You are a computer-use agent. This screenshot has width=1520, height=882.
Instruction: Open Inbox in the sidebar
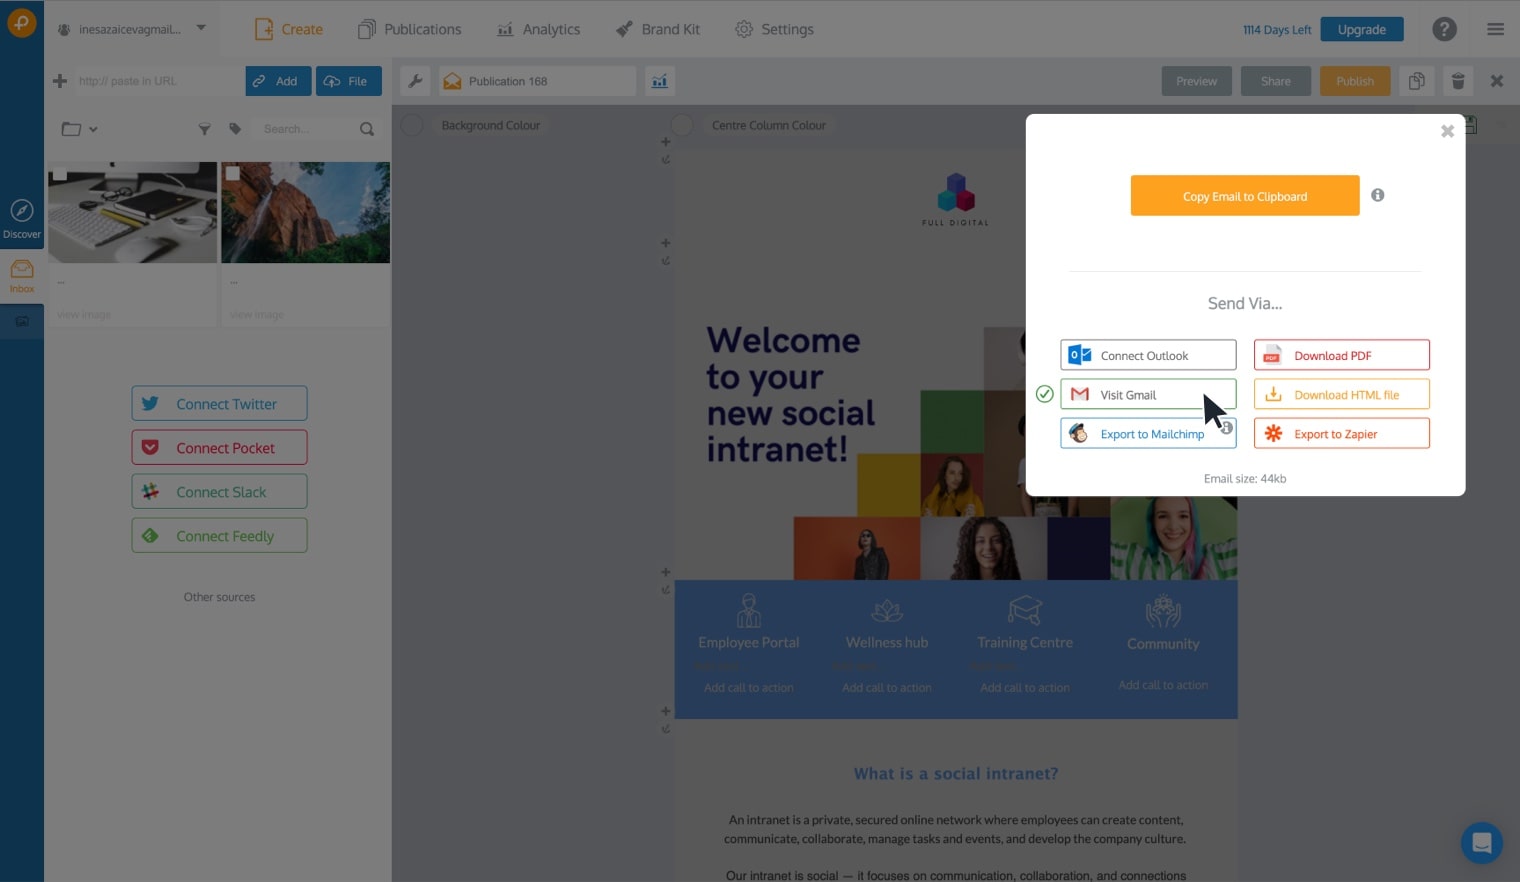[x=22, y=276]
